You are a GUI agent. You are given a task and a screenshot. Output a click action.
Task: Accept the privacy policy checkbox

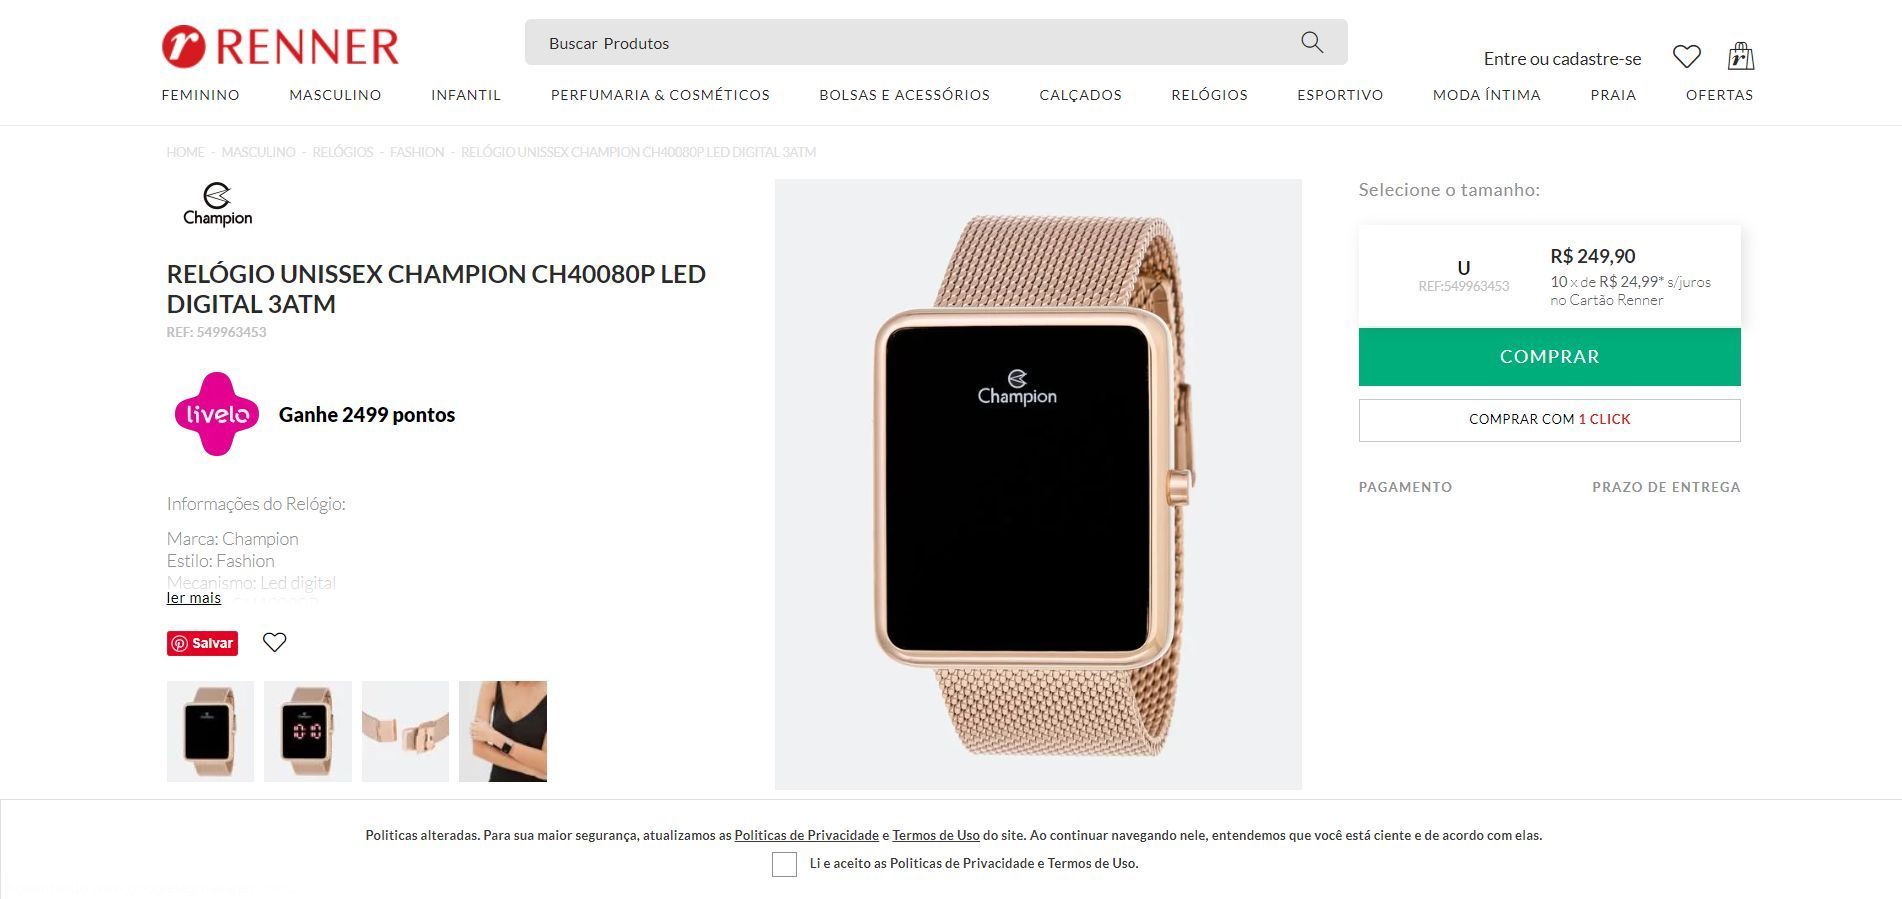coord(784,864)
